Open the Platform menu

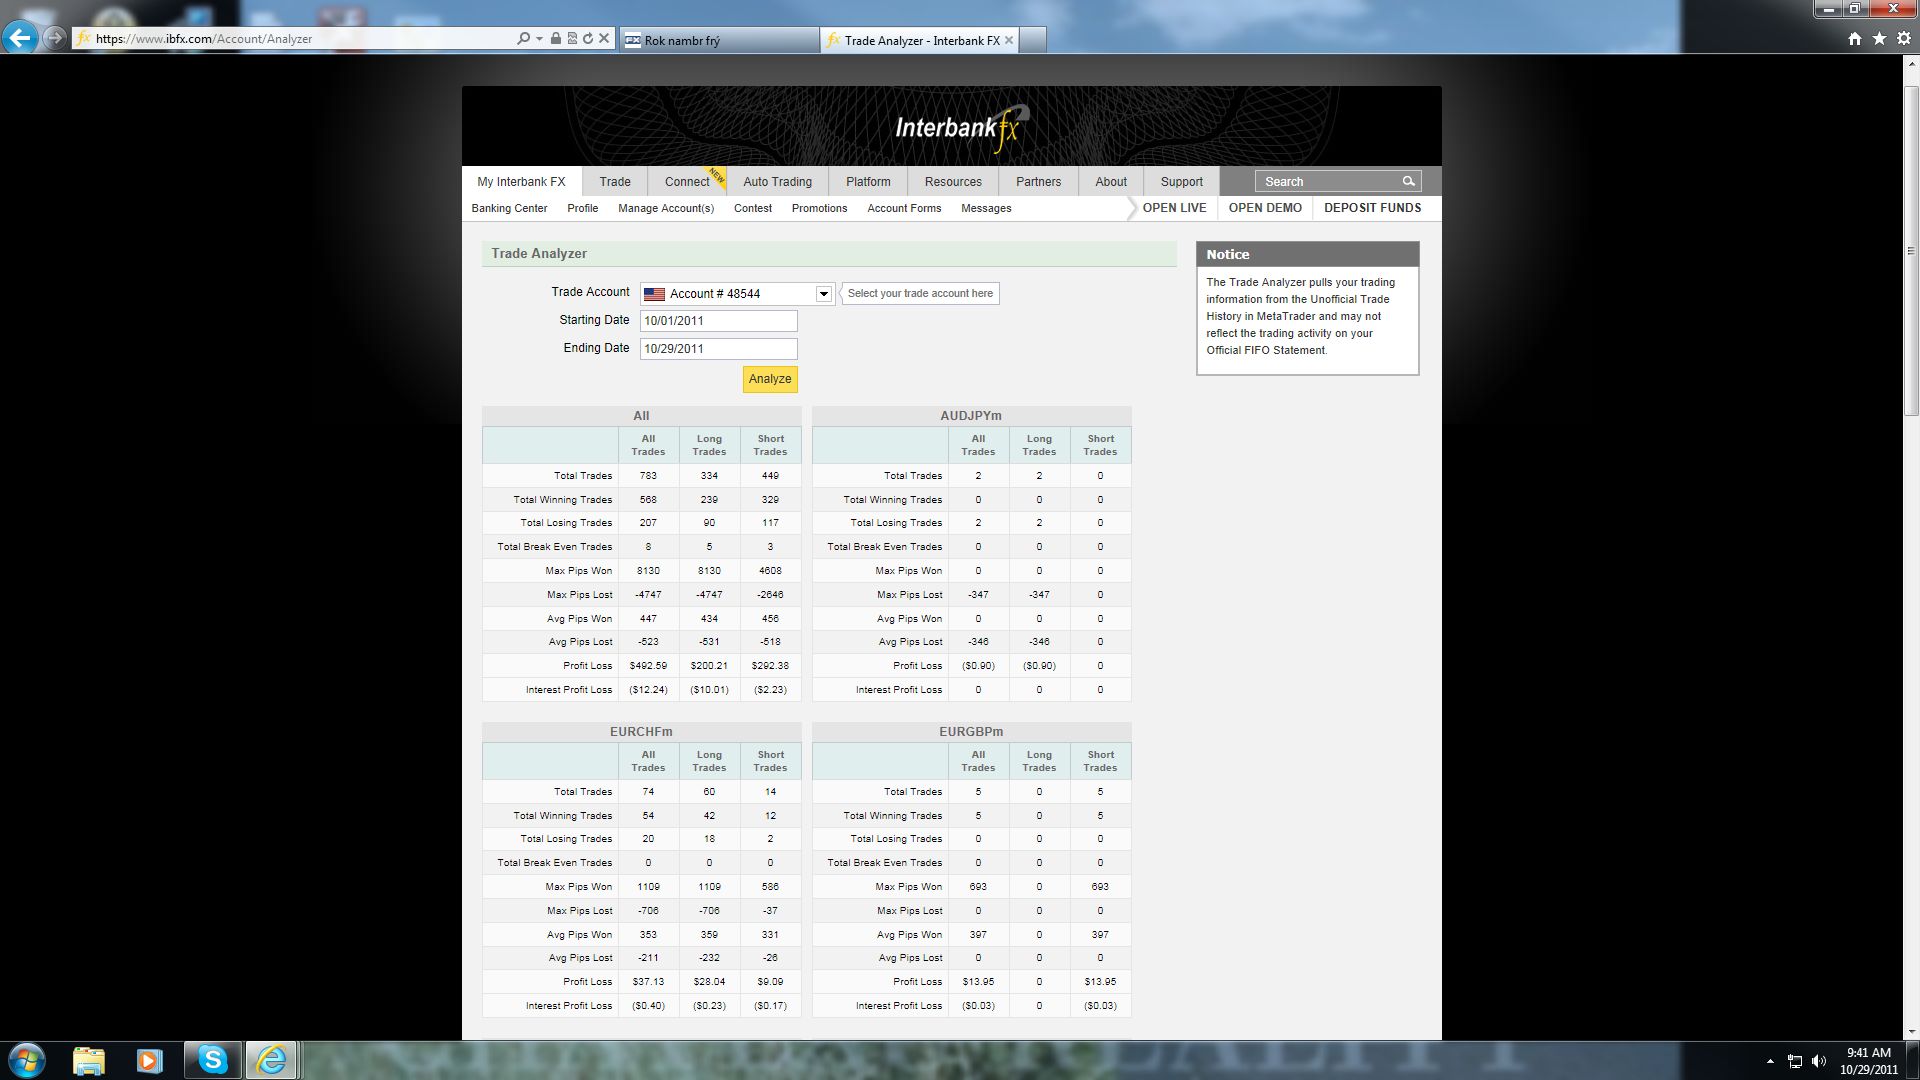pos(868,181)
